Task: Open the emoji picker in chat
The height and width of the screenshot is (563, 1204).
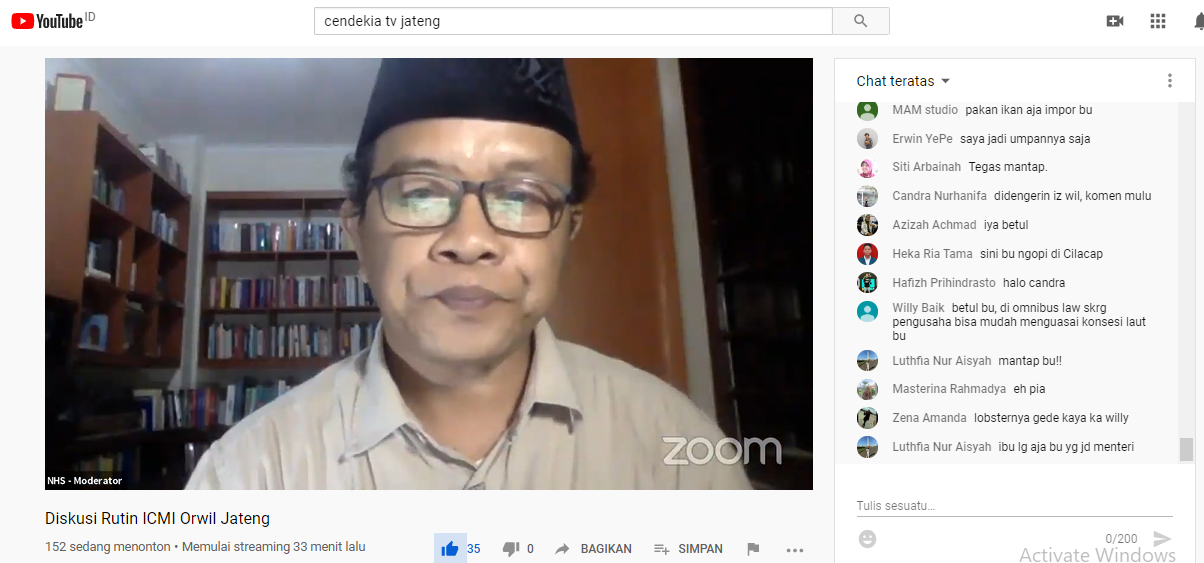Action: [x=867, y=539]
